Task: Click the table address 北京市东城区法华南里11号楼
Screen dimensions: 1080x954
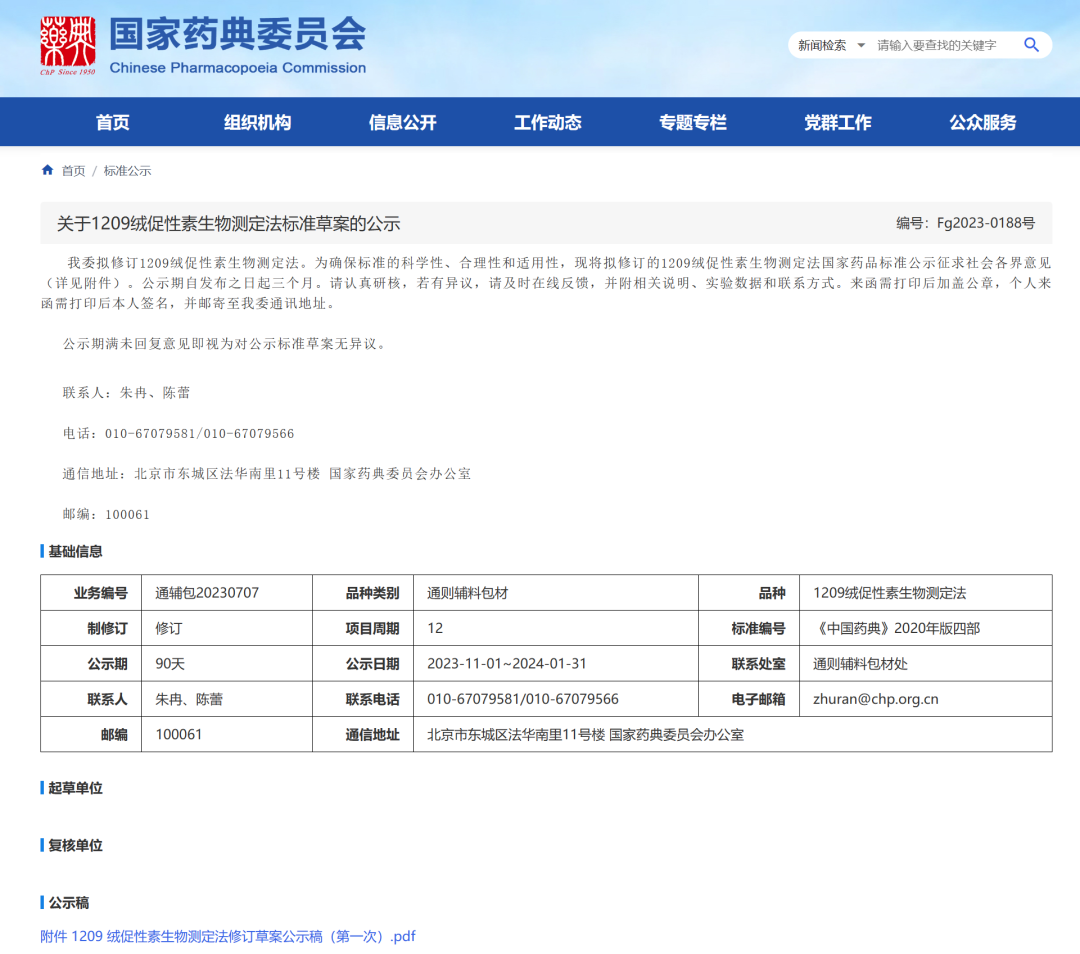Action: [x=516, y=735]
